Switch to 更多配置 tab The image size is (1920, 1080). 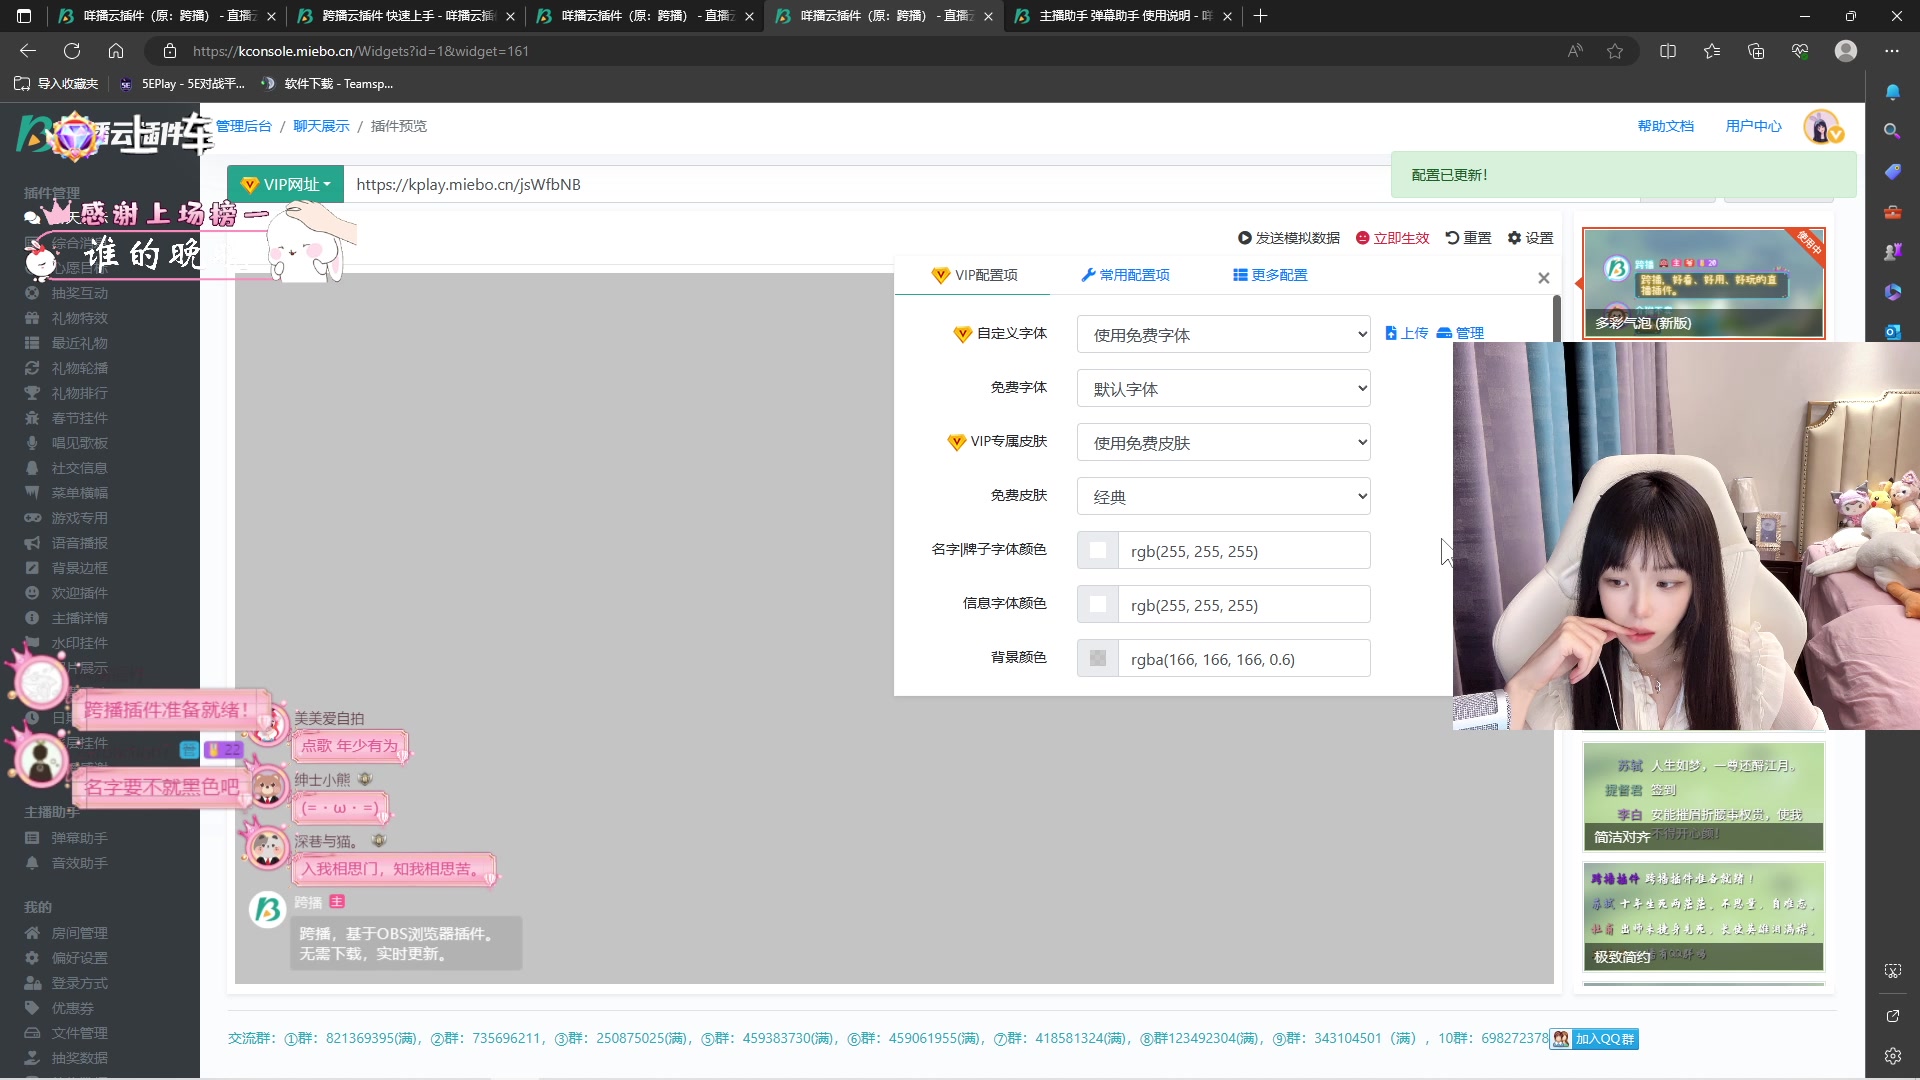pos(1270,275)
